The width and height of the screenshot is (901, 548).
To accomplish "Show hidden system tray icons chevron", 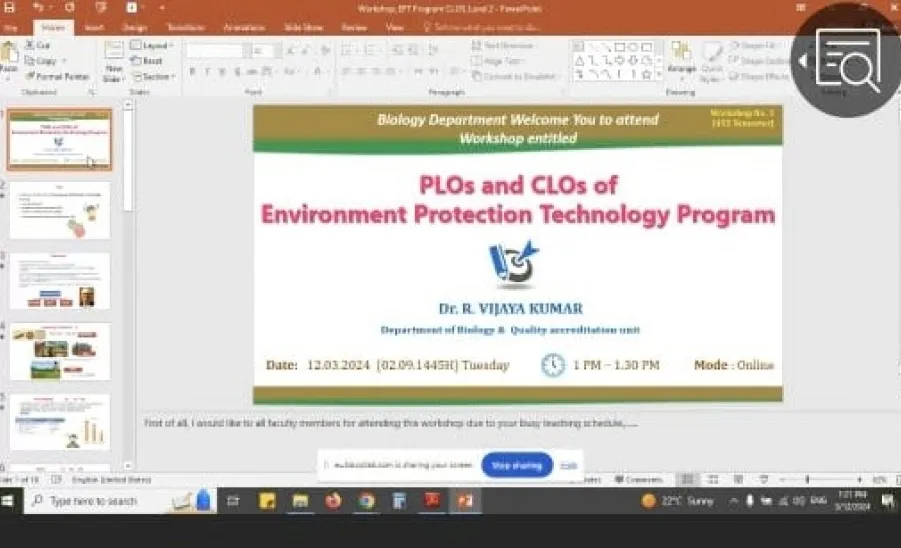I will pos(733,501).
